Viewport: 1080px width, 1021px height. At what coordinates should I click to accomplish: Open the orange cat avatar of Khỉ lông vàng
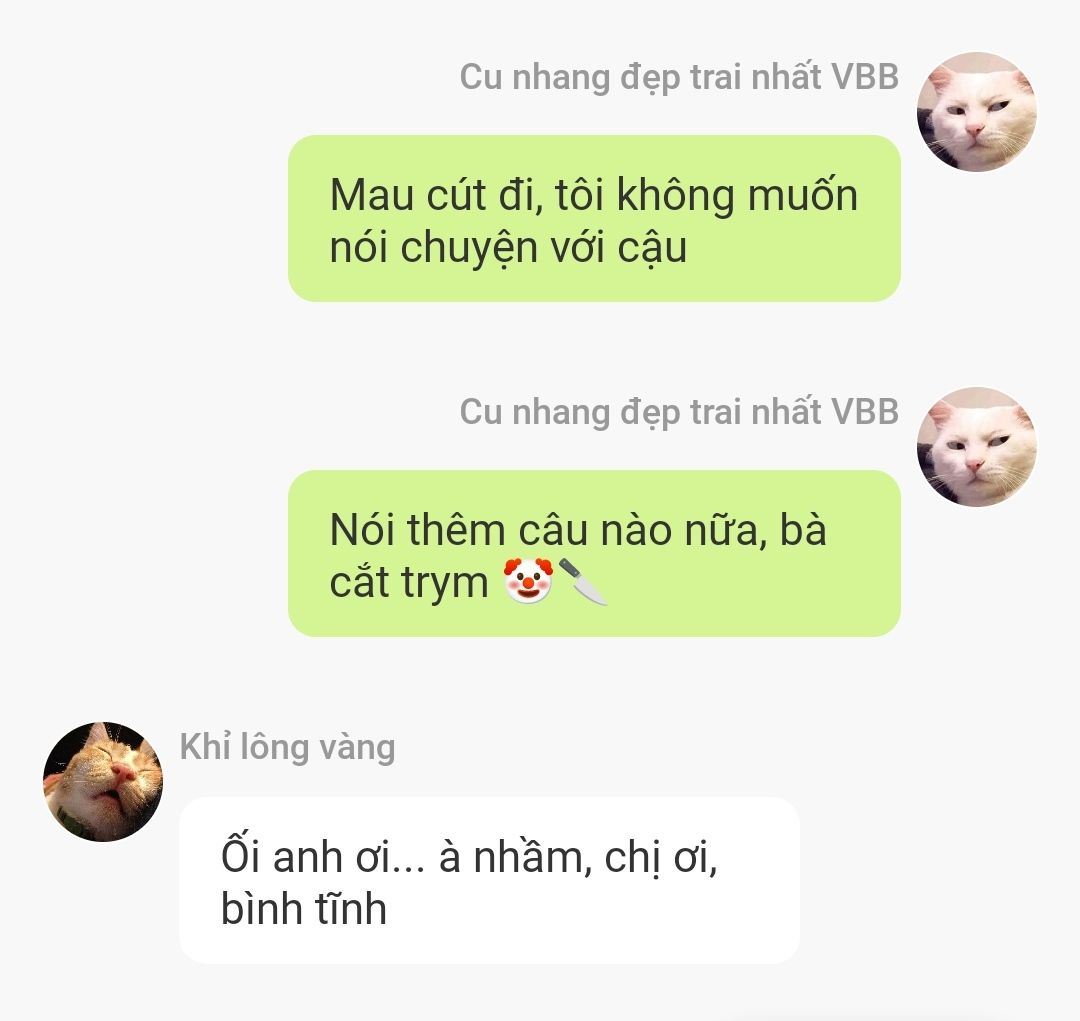tap(103, 781)
